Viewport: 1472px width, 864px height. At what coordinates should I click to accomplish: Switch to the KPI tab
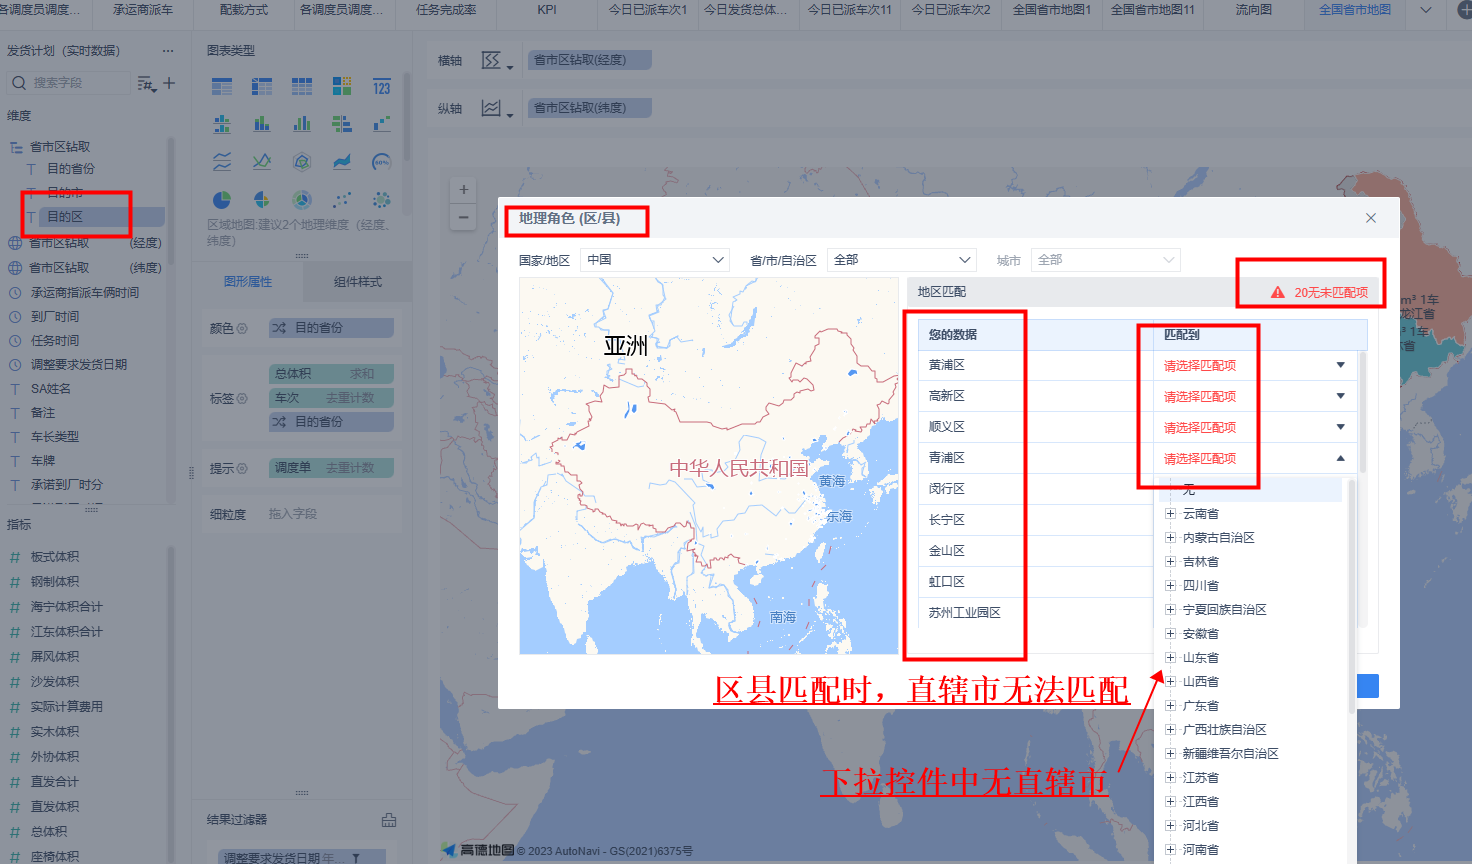click(547, 10)
